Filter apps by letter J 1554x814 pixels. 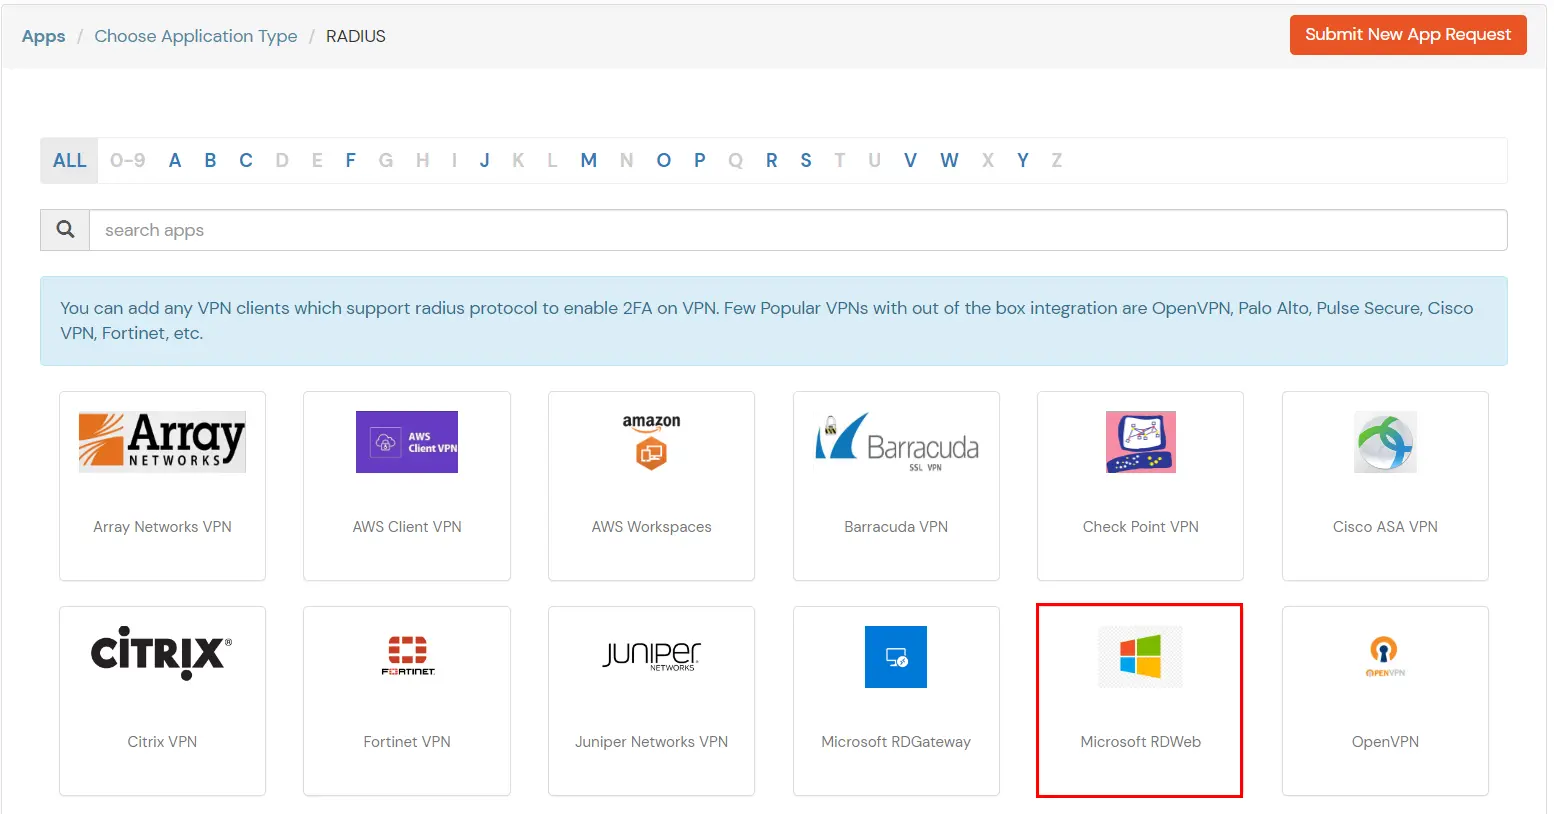click(485, 160)
